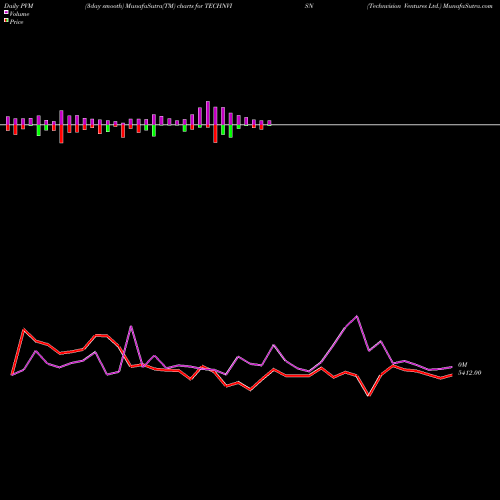The image size is (500, 500).
Task: Click the '0M' volume value label
Action: (463, 365)
